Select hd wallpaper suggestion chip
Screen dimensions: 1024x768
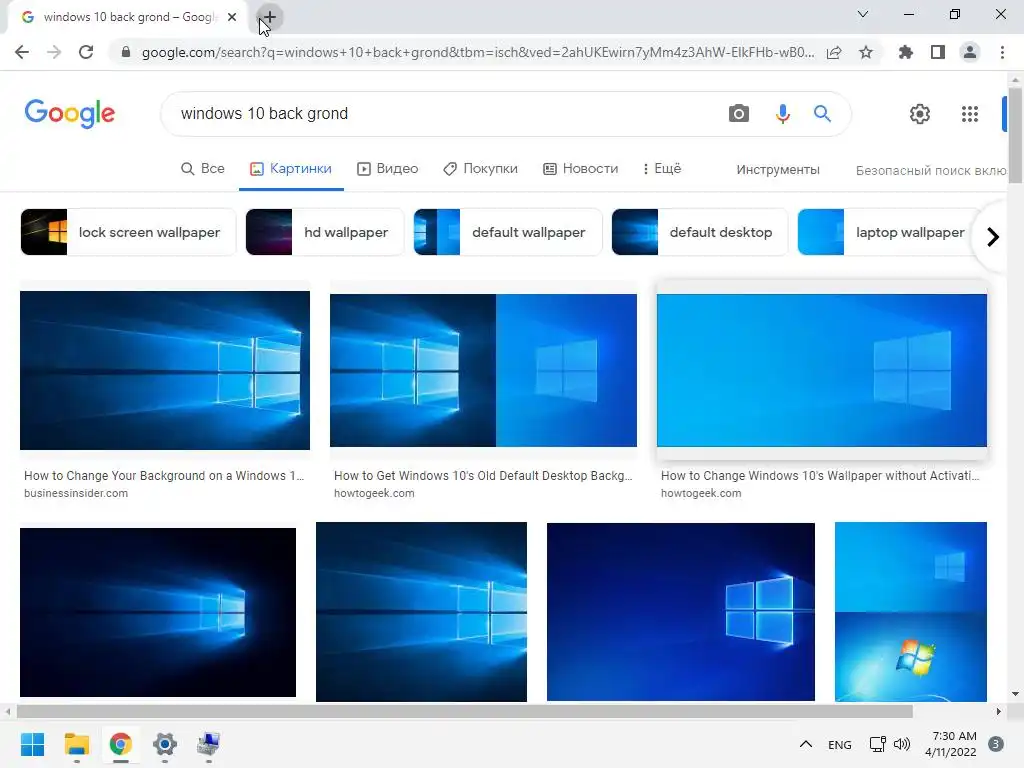click(x=325, y=232)
